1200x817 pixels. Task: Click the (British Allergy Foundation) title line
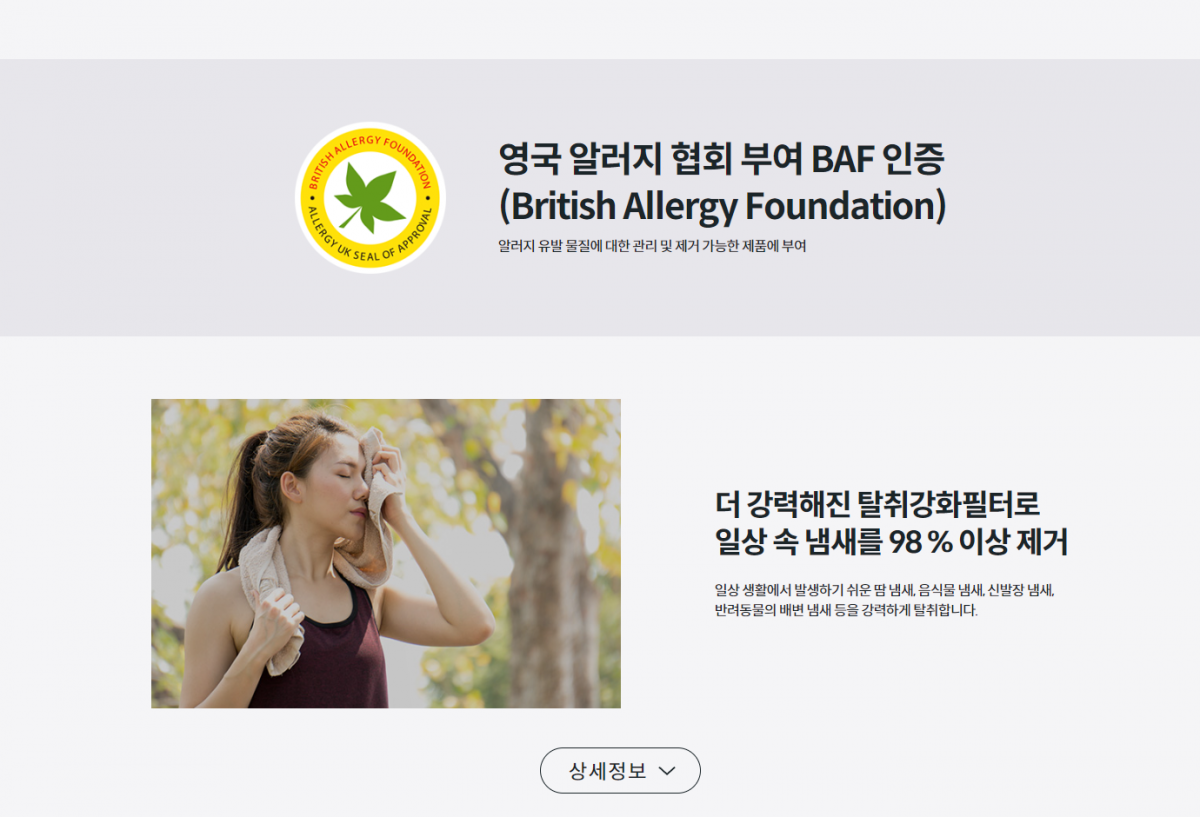pos(722,205)
